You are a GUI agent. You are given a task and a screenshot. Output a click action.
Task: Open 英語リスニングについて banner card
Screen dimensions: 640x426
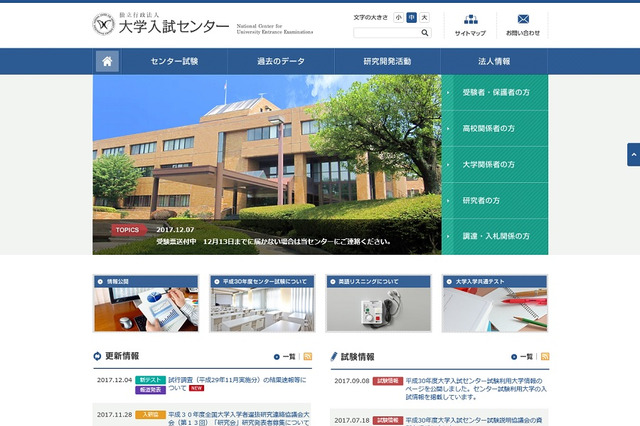click(x=378, y=303)
